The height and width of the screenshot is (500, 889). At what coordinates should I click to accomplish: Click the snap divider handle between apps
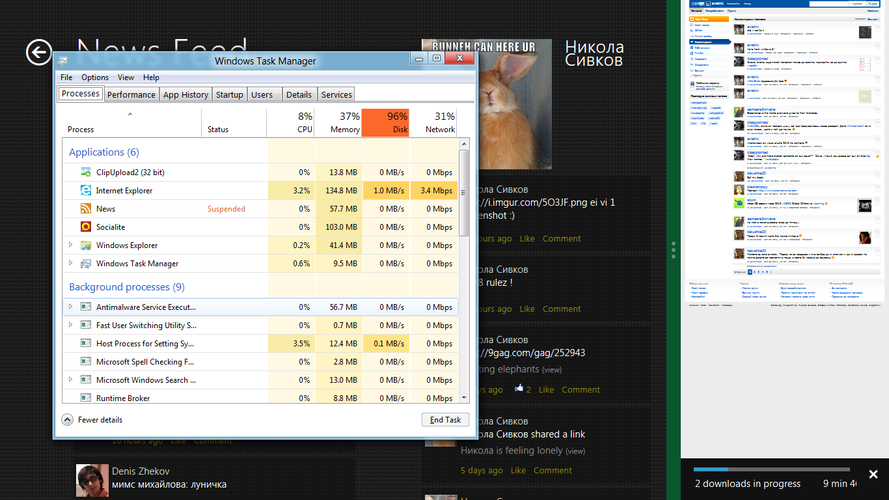click(x=674, y=250)
